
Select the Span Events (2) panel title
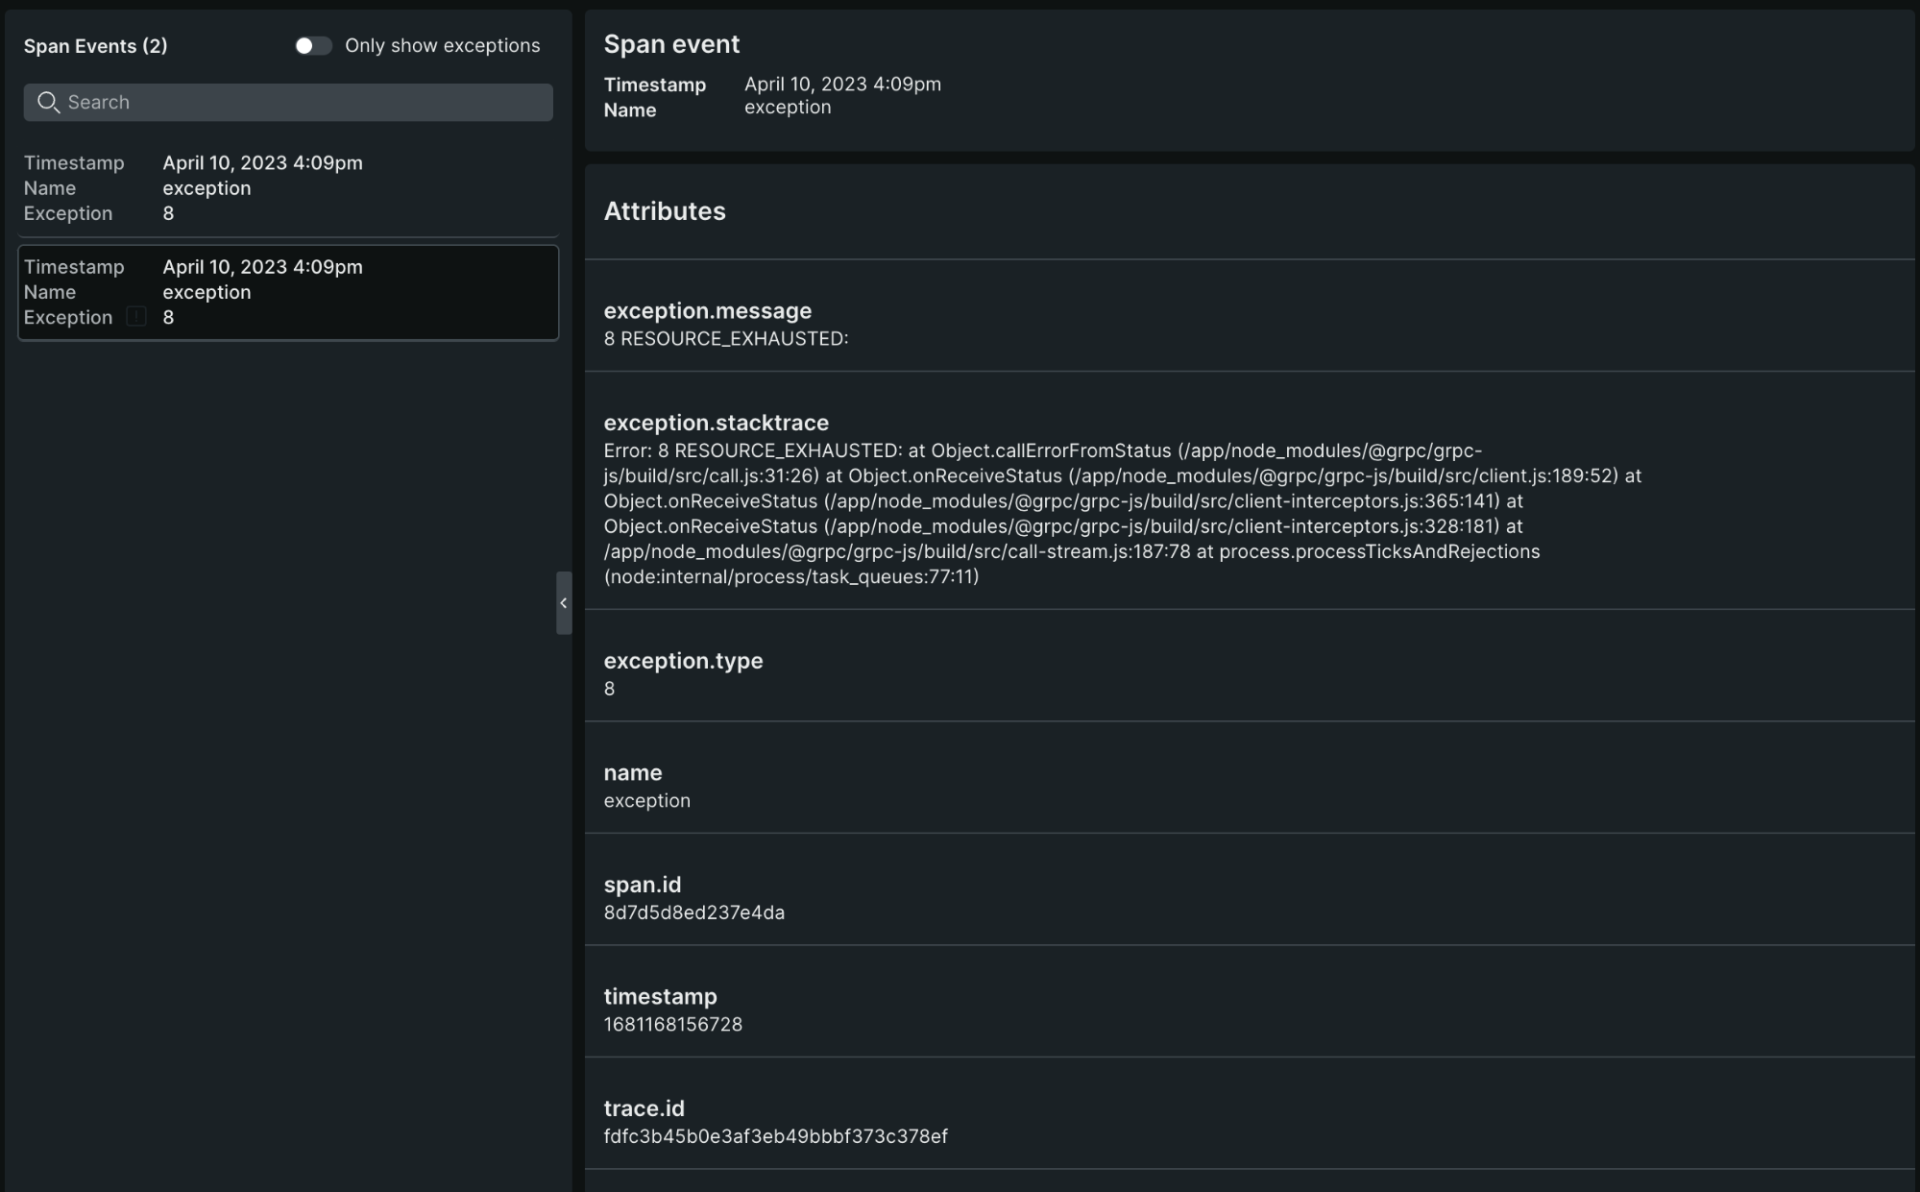pyautogui.click(x=95, y=46)
